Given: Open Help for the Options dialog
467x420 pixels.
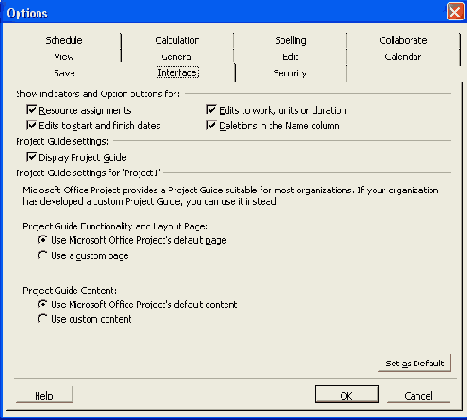Looking at the screenshot, I should [44, 395].
